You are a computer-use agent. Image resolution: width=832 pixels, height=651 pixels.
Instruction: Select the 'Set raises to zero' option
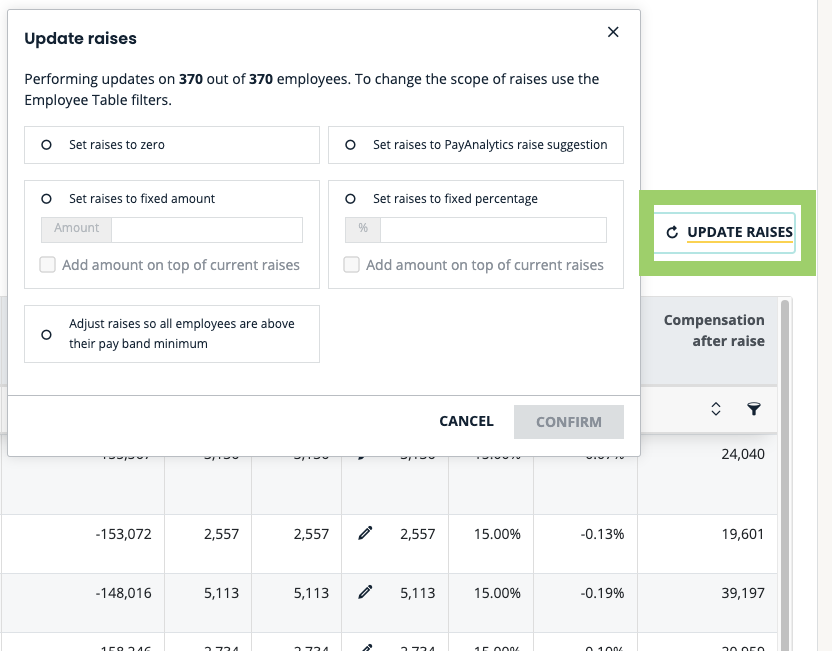(46, 145)
